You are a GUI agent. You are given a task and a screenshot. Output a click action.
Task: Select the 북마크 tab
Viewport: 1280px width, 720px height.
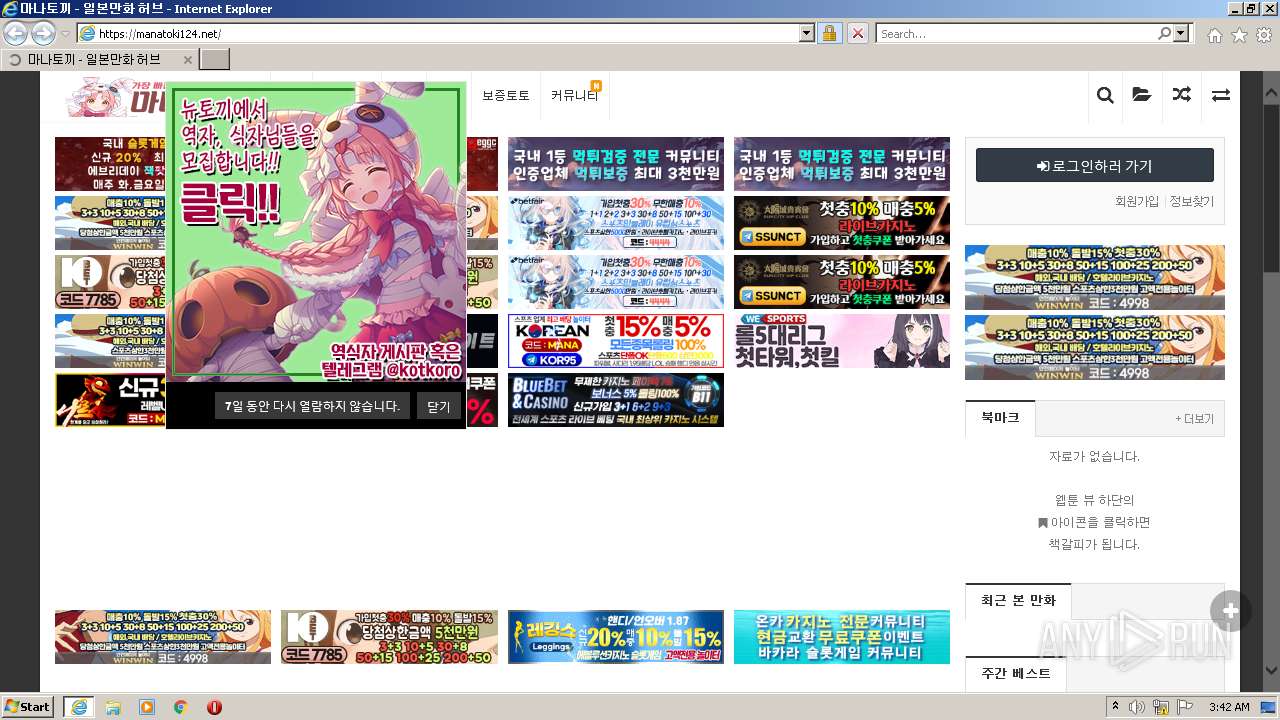1000,418
